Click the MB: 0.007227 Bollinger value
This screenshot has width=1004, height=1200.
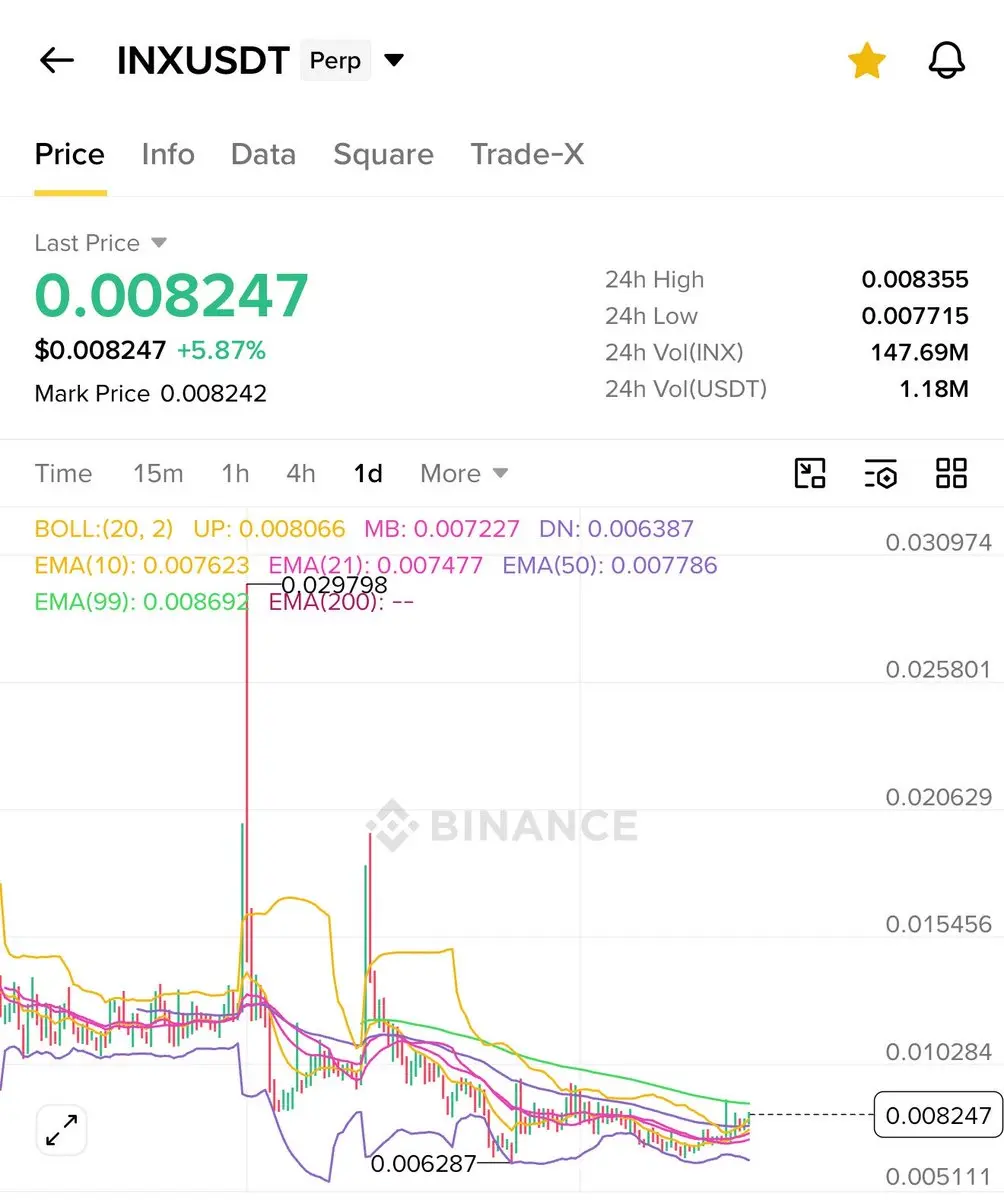tap(442, 529)
